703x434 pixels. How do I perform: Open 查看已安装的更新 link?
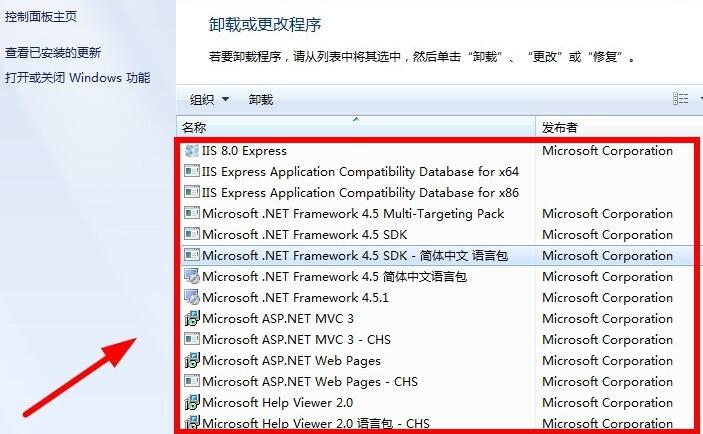pyautogui.click(x=53, y=53)
